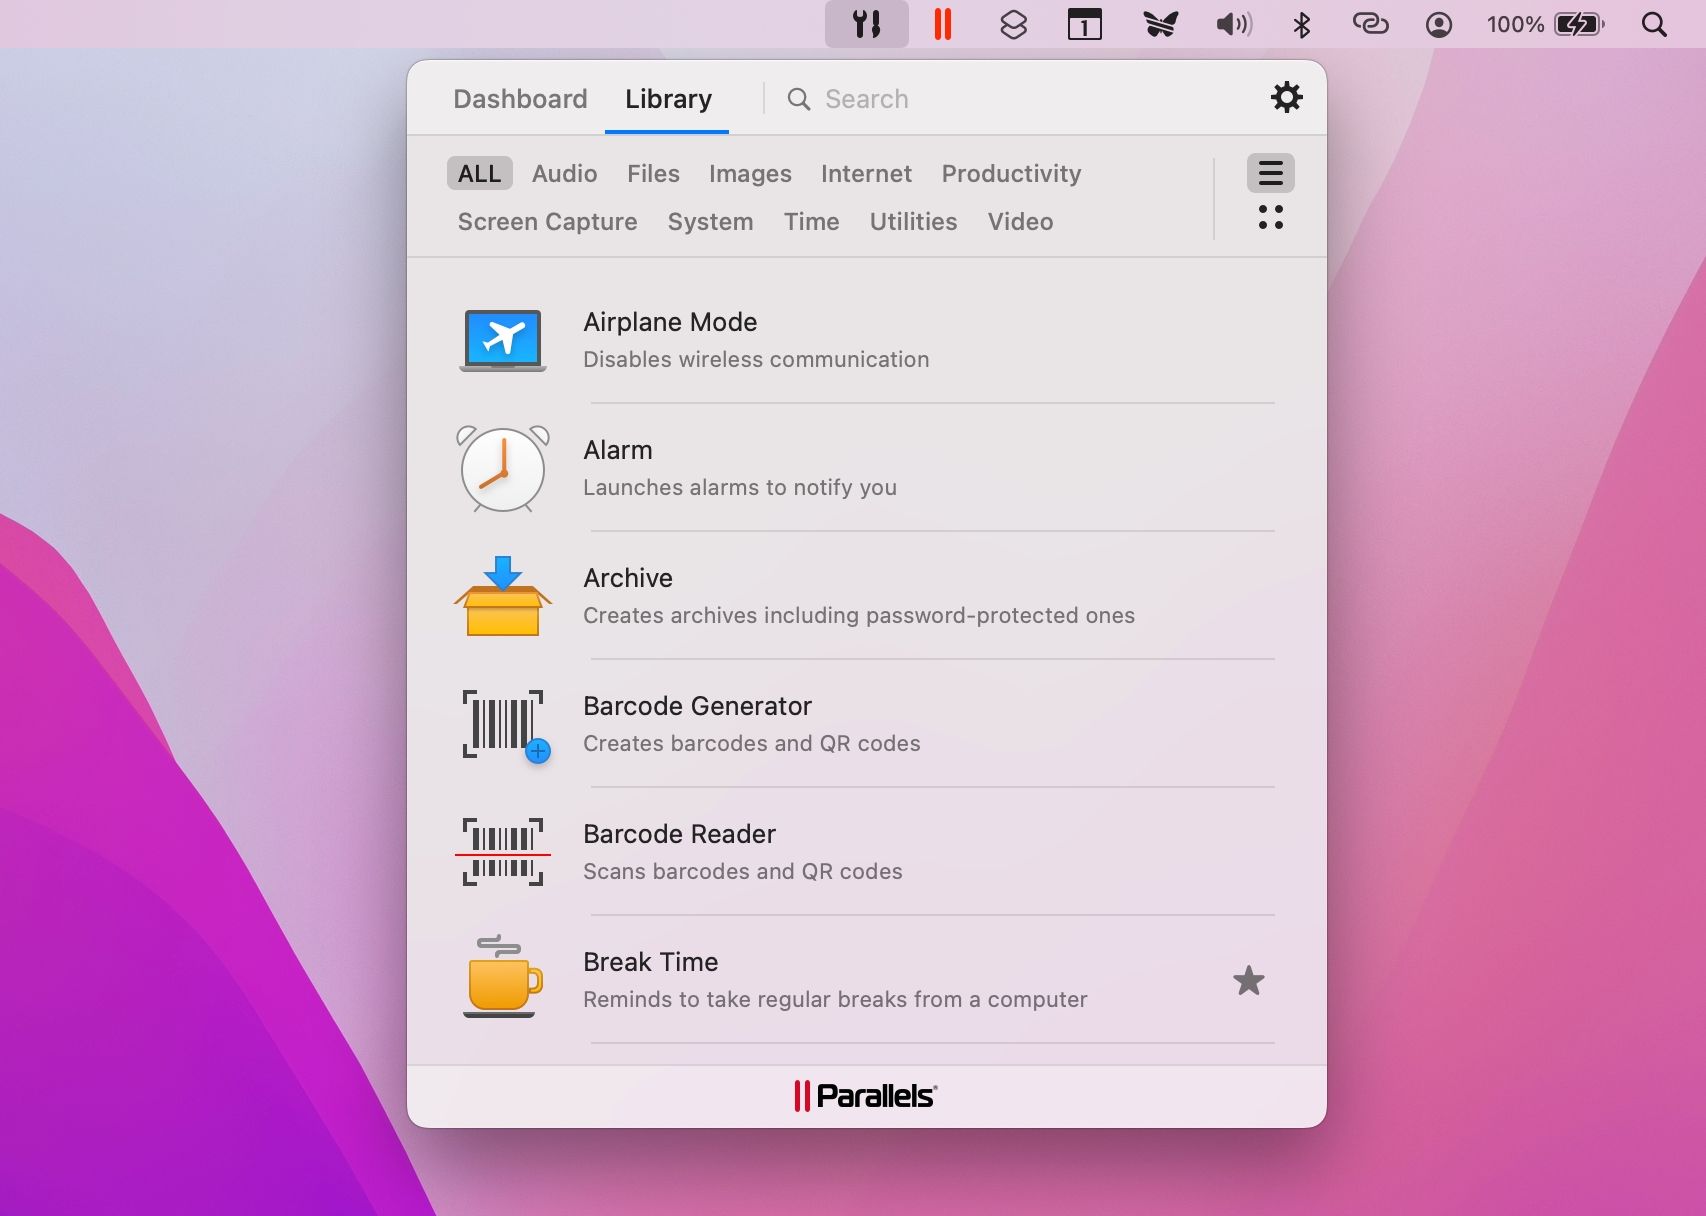Switch to the Dashboard tab
Viewport: 1706px width, 1216px height.
(520, 98)
